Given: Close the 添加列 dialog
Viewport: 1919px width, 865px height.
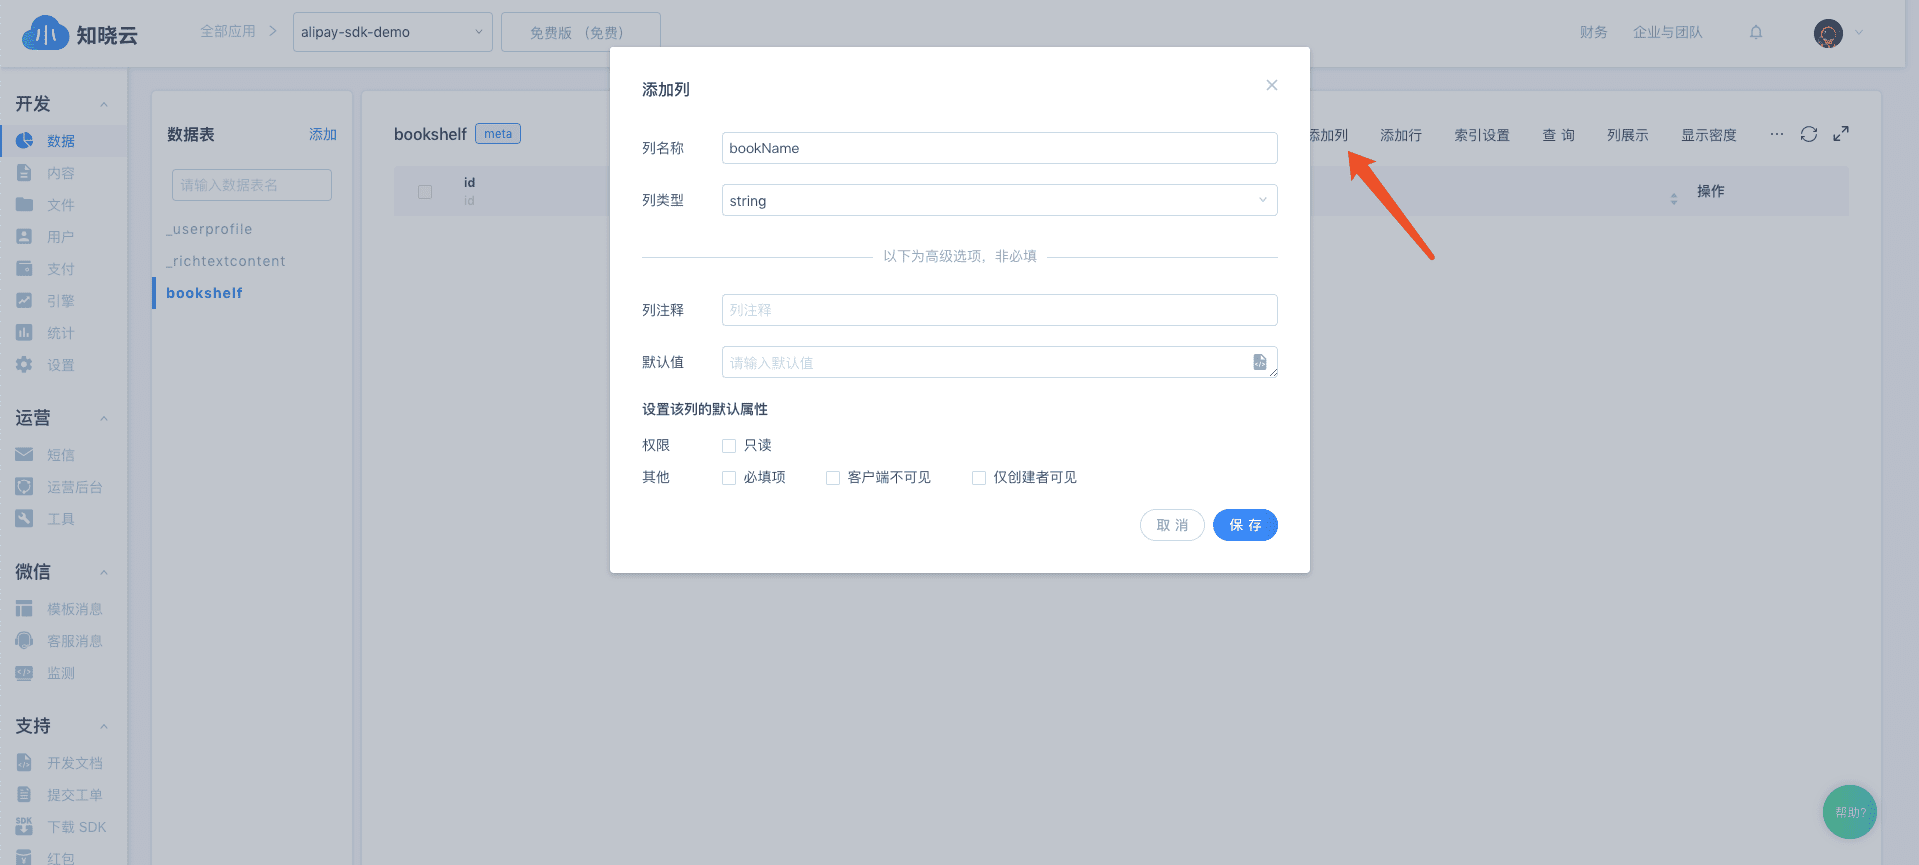Looking at the screenshot, I should click(x=1272, y=85).
